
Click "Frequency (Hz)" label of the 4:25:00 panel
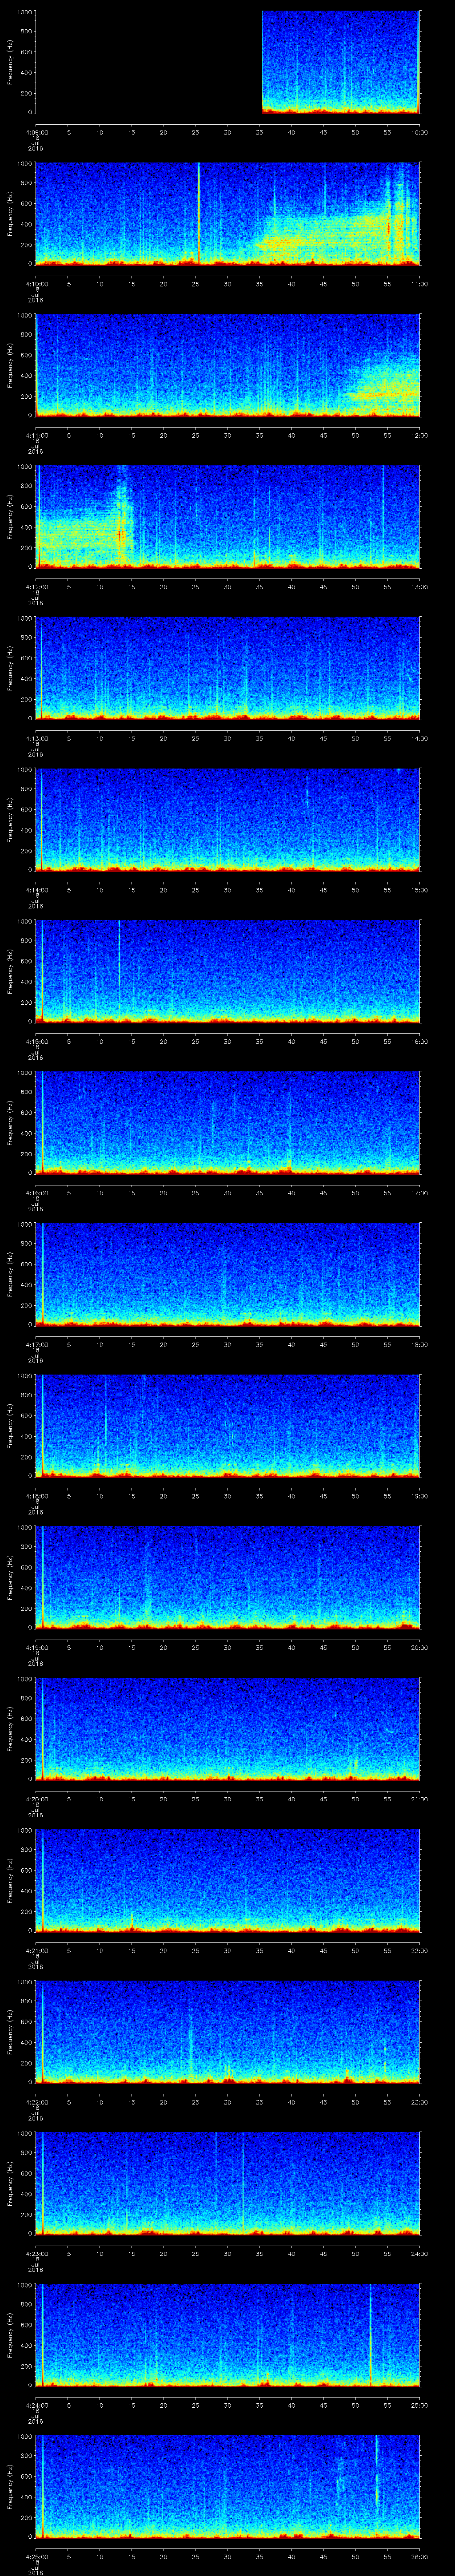[x=10, y=2486]
